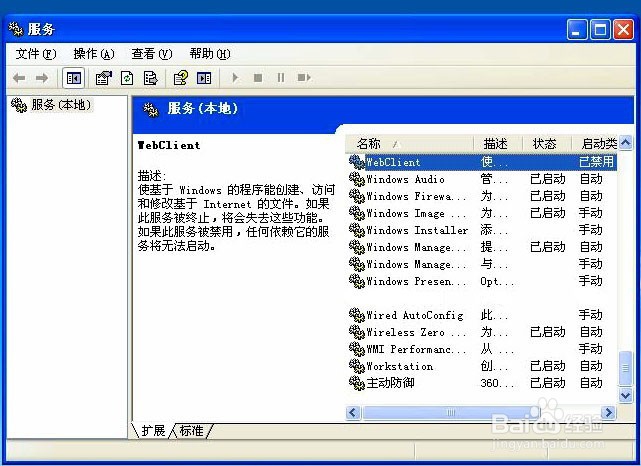Screen dimensions: 641x466
Task: Open the 查看(V) menu
Action: (x=152, y=54)
